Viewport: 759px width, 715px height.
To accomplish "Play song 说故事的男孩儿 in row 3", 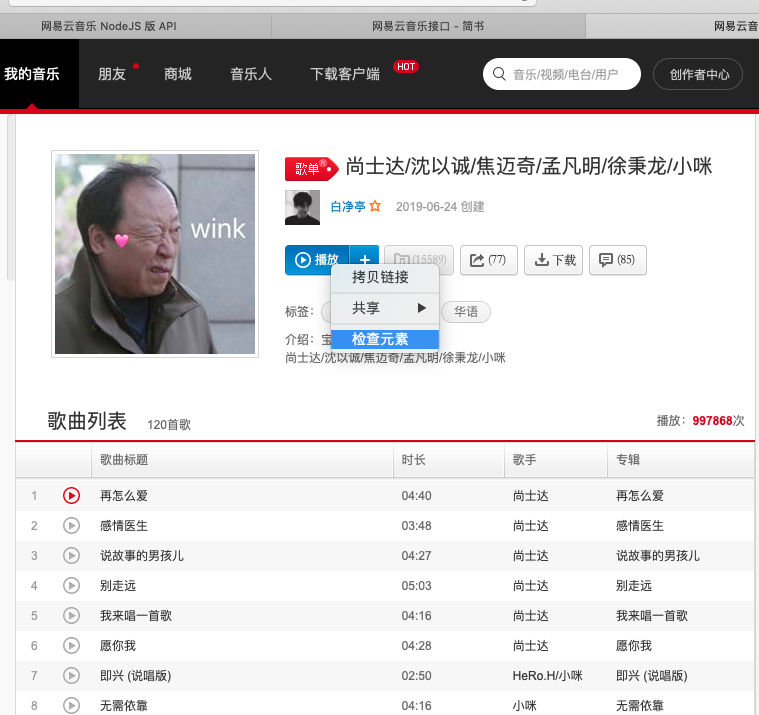I will click(71, 556).
